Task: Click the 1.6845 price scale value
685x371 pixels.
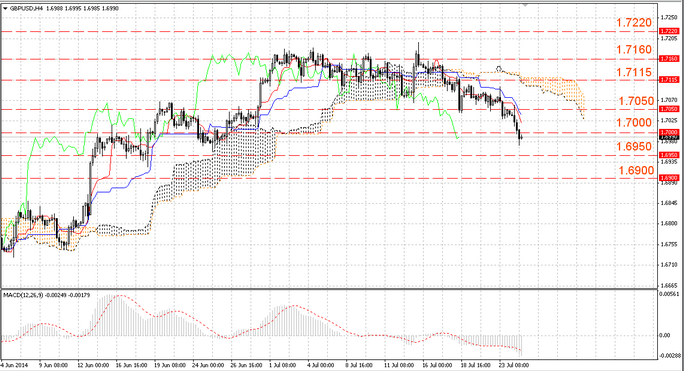Action: coord(669,203)
